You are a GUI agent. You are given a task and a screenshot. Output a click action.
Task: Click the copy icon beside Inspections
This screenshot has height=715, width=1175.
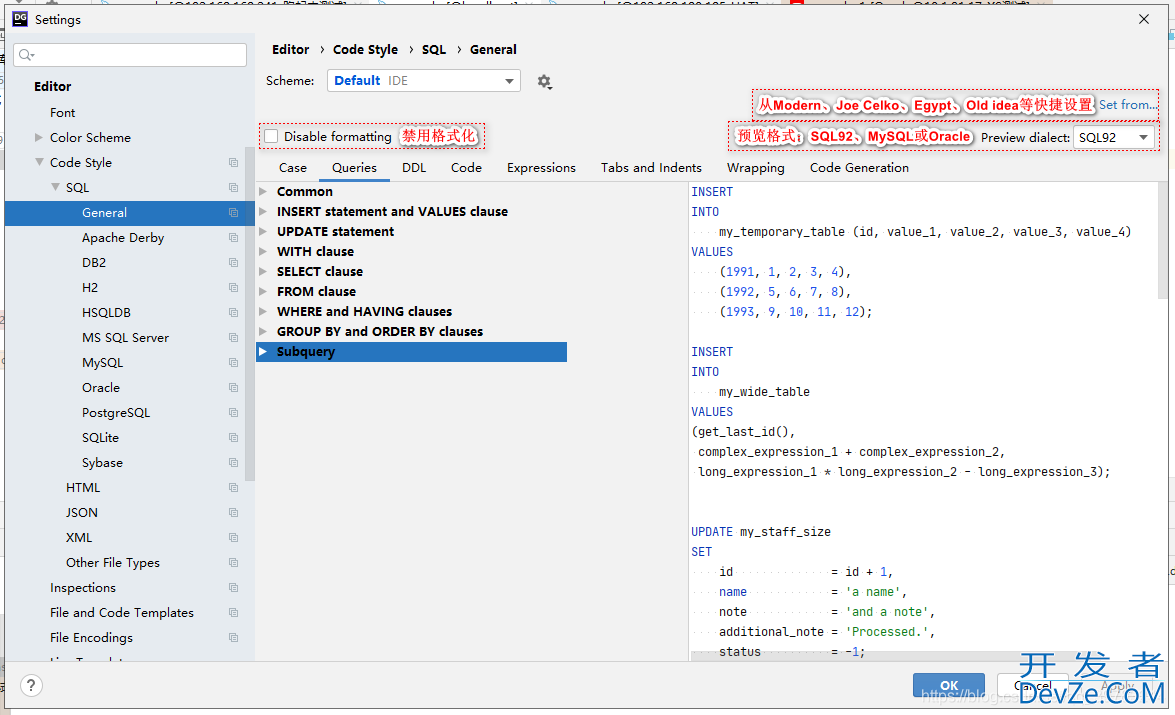233,588
